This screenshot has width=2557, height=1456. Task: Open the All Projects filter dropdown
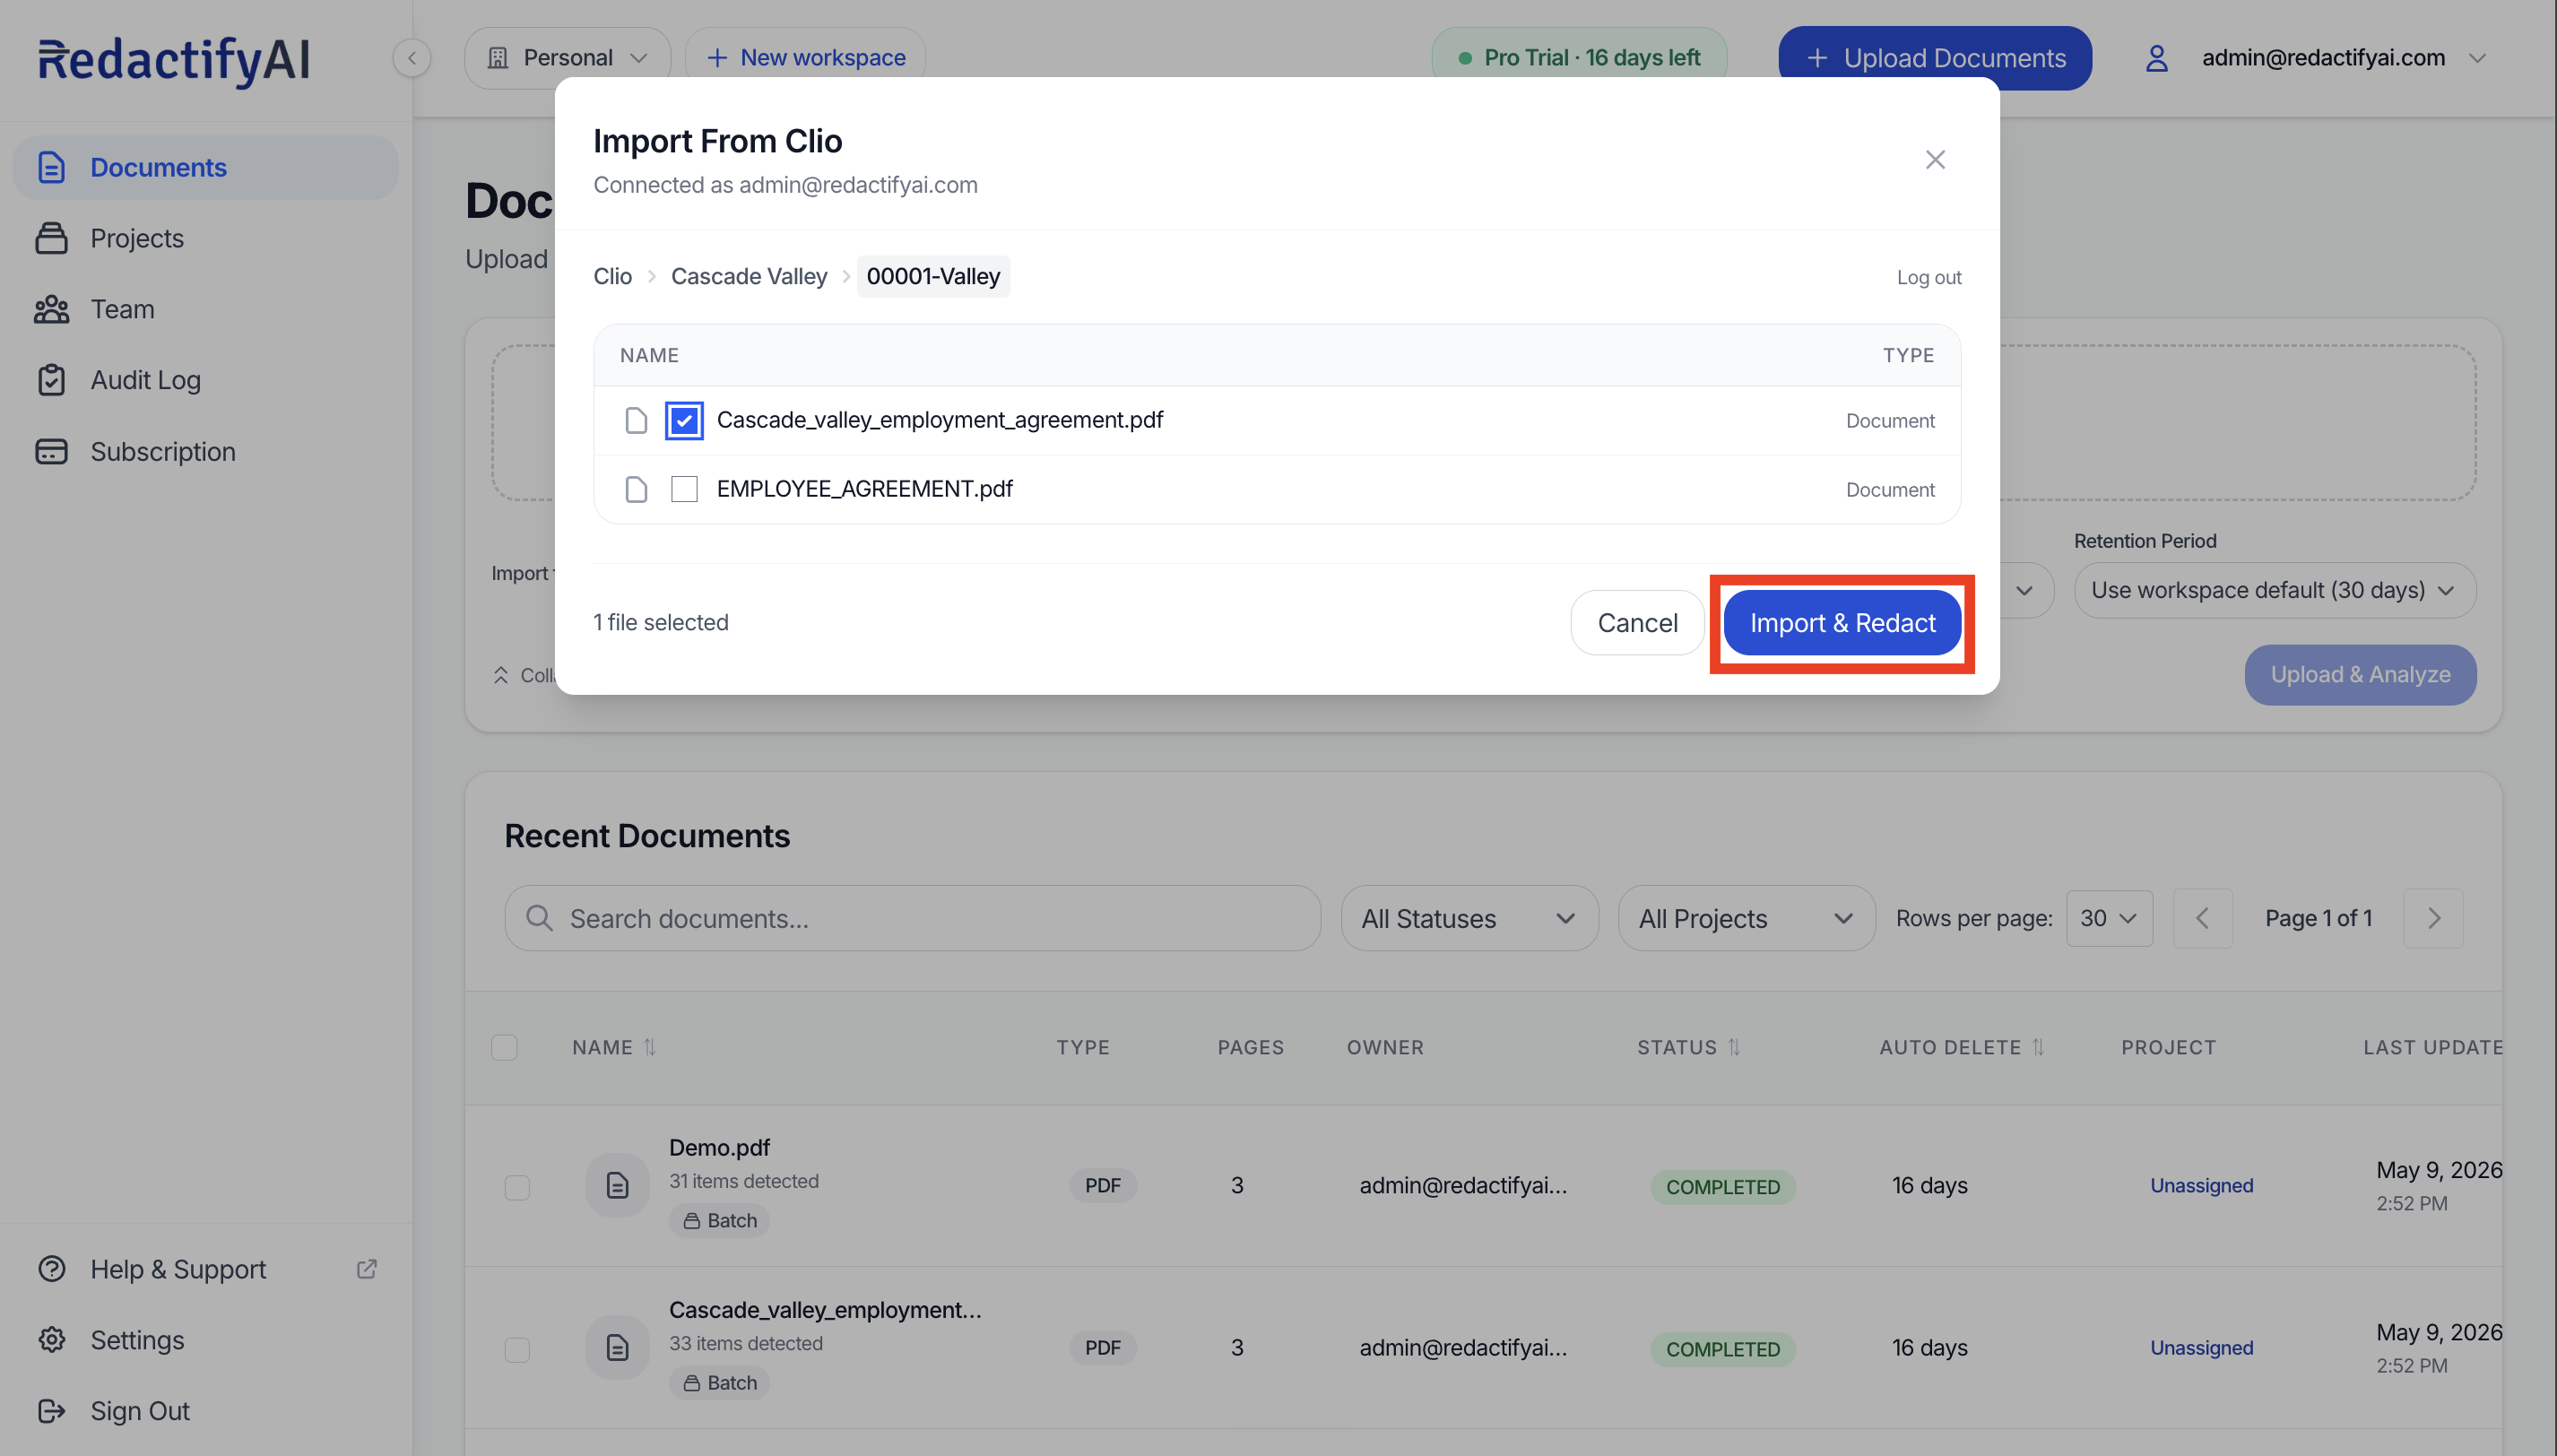[1746, 918]
